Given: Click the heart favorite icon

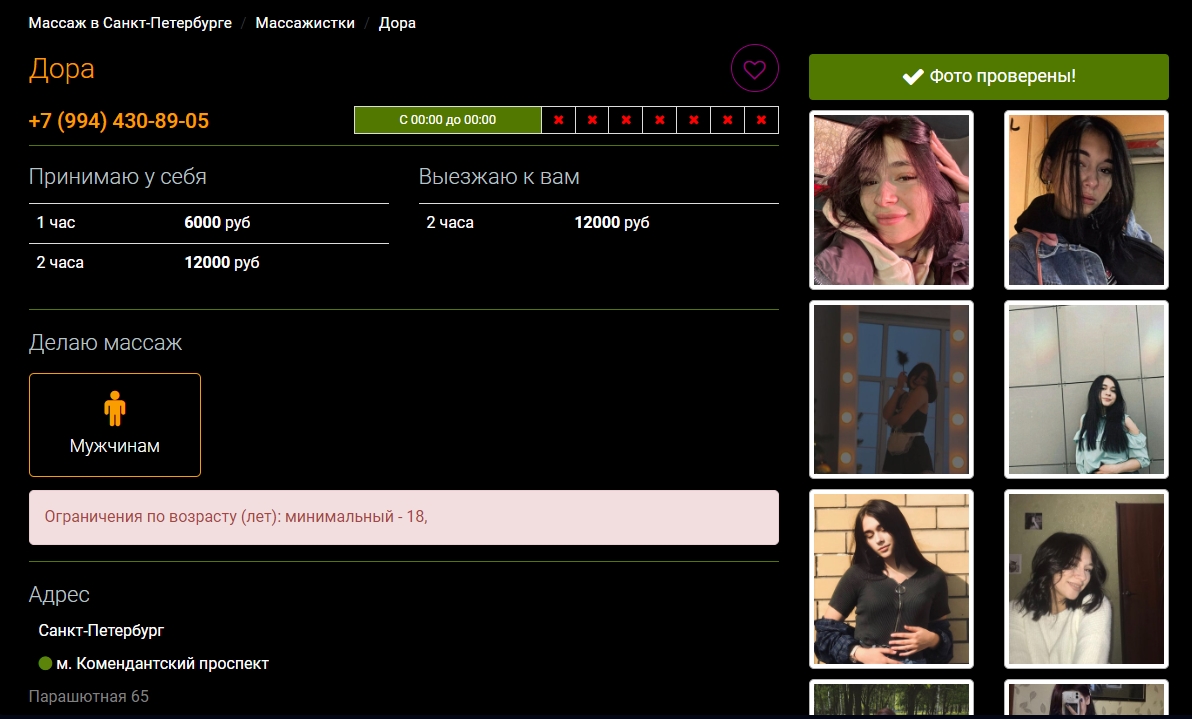Looking at the screenshot, I should 754,69.
